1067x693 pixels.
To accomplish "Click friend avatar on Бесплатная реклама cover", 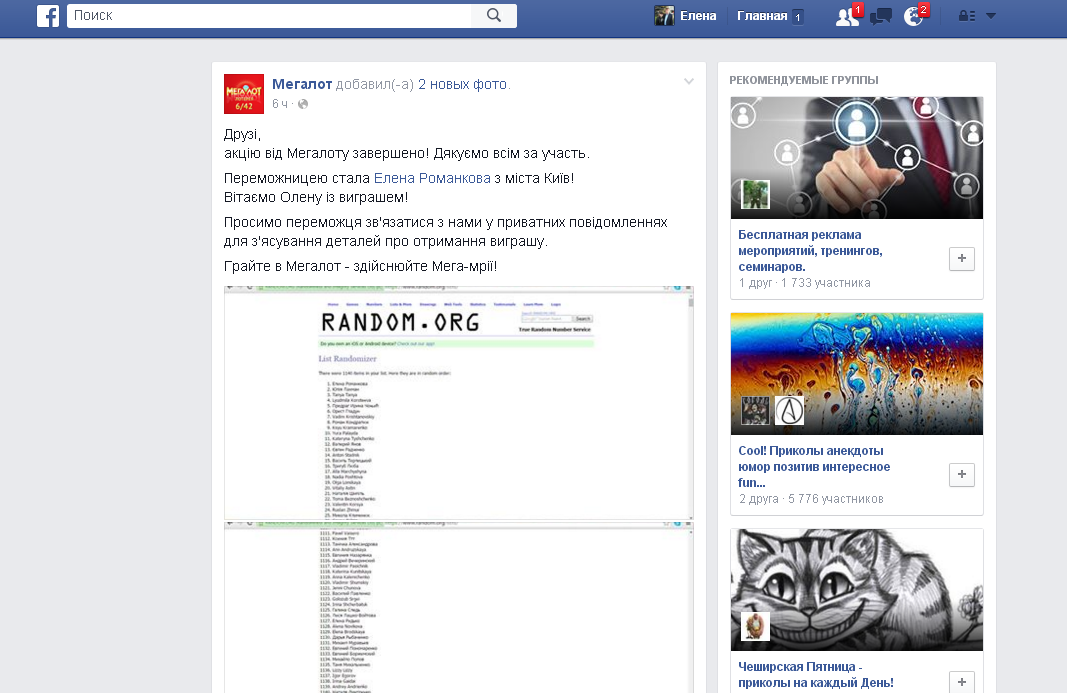I will pyautogui.click(x=755, y=195).
